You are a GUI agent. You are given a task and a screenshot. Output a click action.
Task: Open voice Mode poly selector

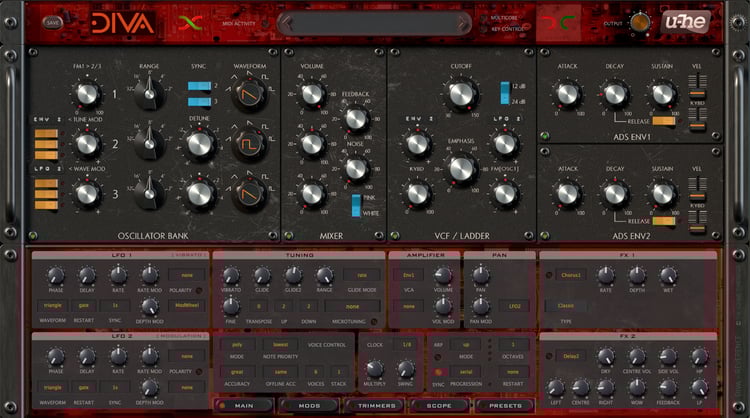[237, 344]
